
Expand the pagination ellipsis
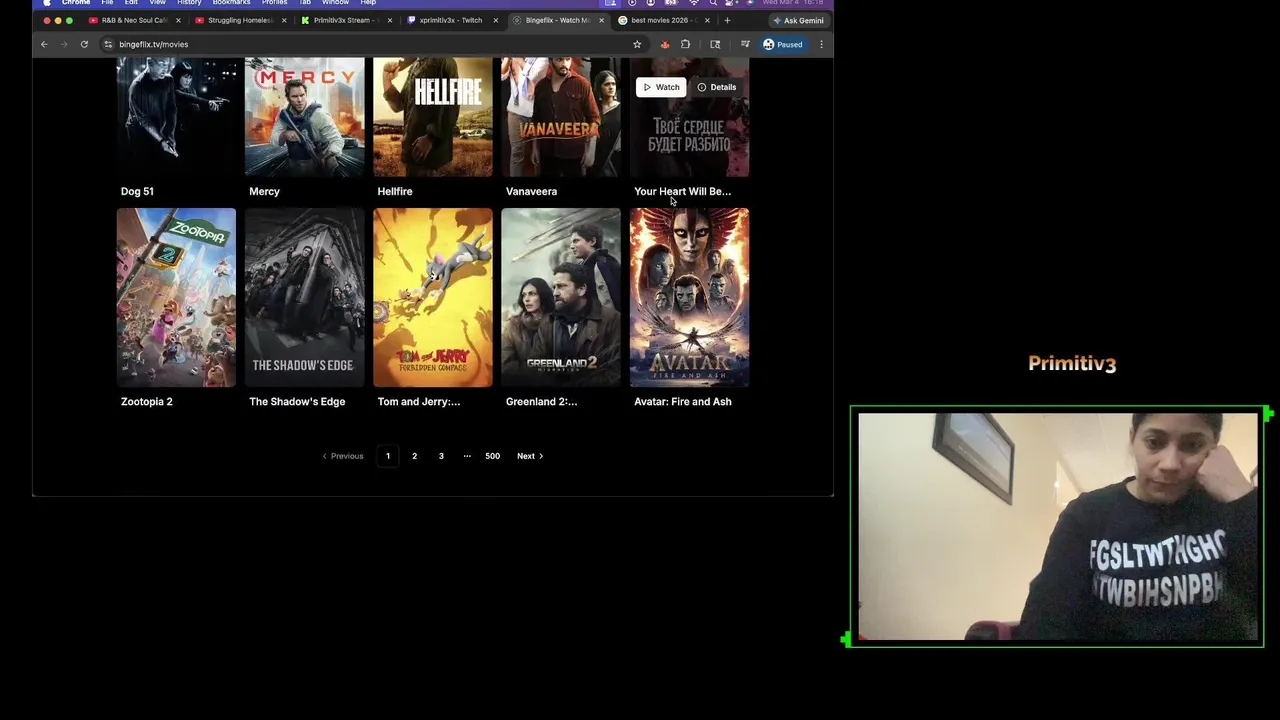[467, 456]
